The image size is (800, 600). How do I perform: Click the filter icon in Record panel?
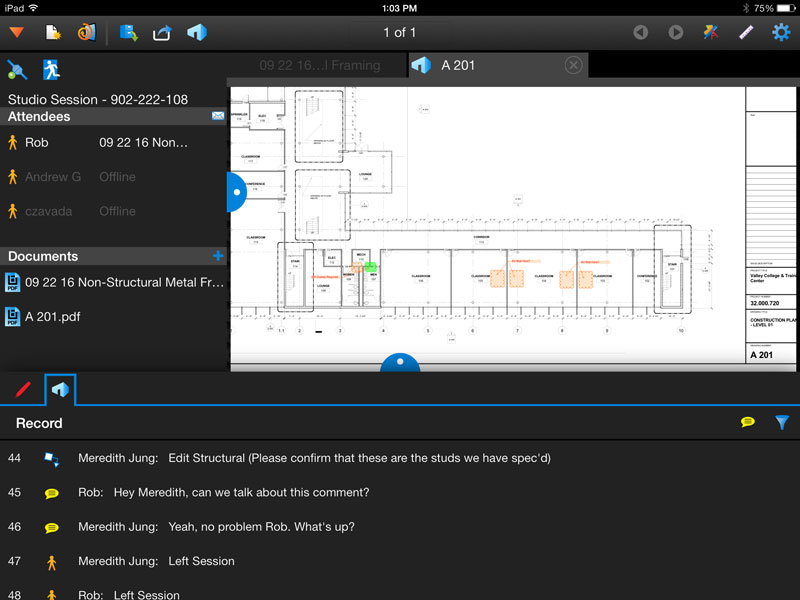(x=782, y=423)
